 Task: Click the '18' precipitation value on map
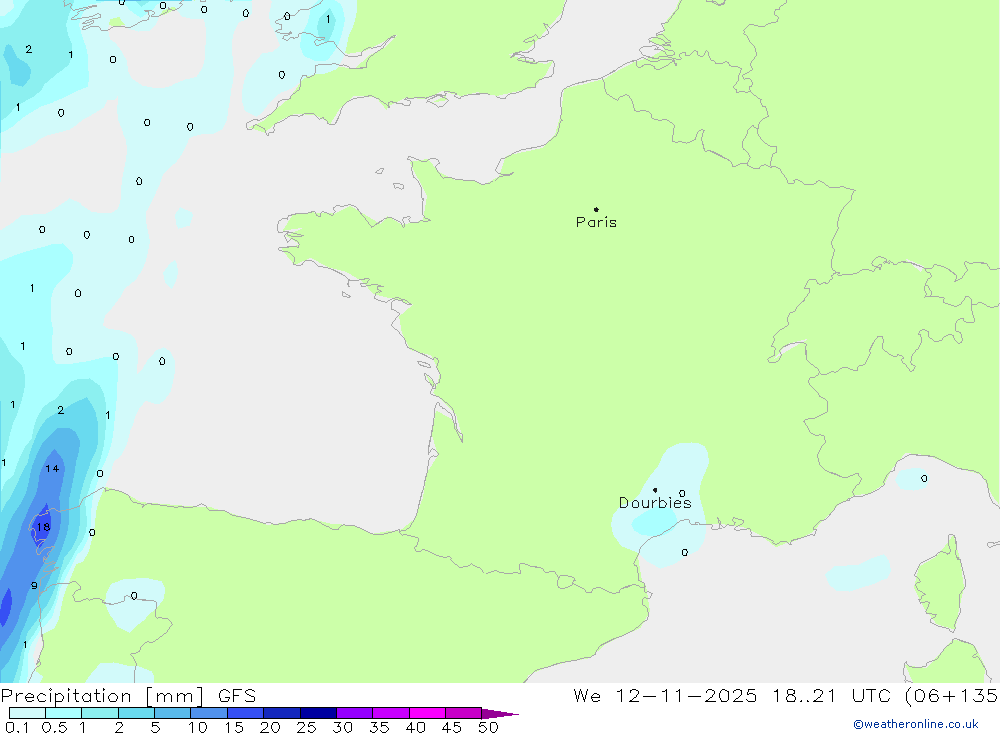pyautogui.click(x=43, y=527)
